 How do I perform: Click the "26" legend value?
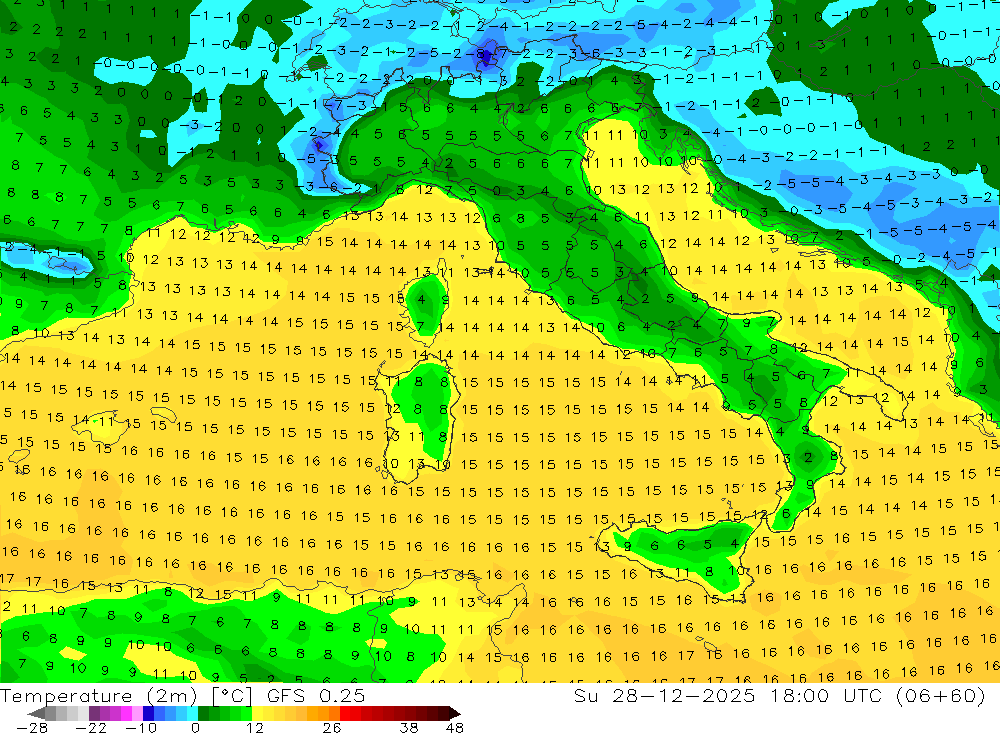pyautogui.click(x=332, y=728)
